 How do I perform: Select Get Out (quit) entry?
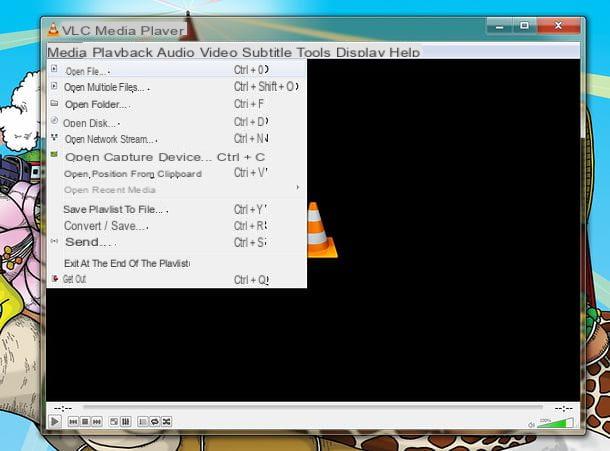point(177,279)
